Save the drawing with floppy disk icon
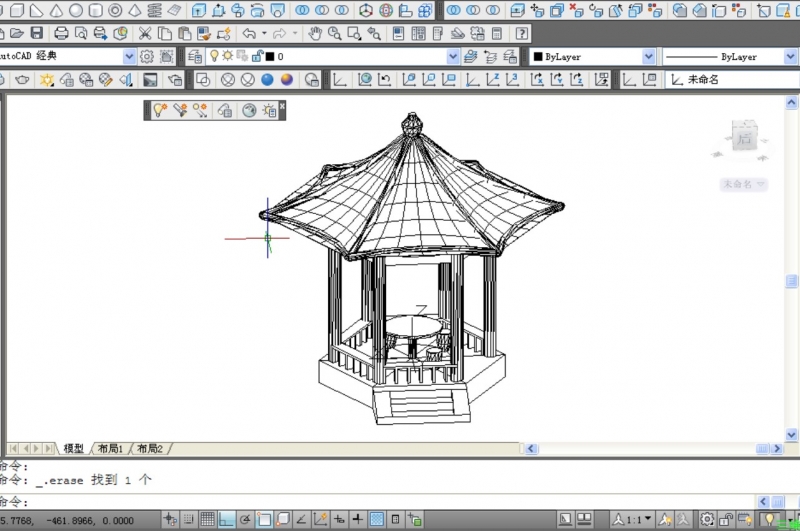Image resolution: width=800 pixels, height=531 pixels. 37,34
